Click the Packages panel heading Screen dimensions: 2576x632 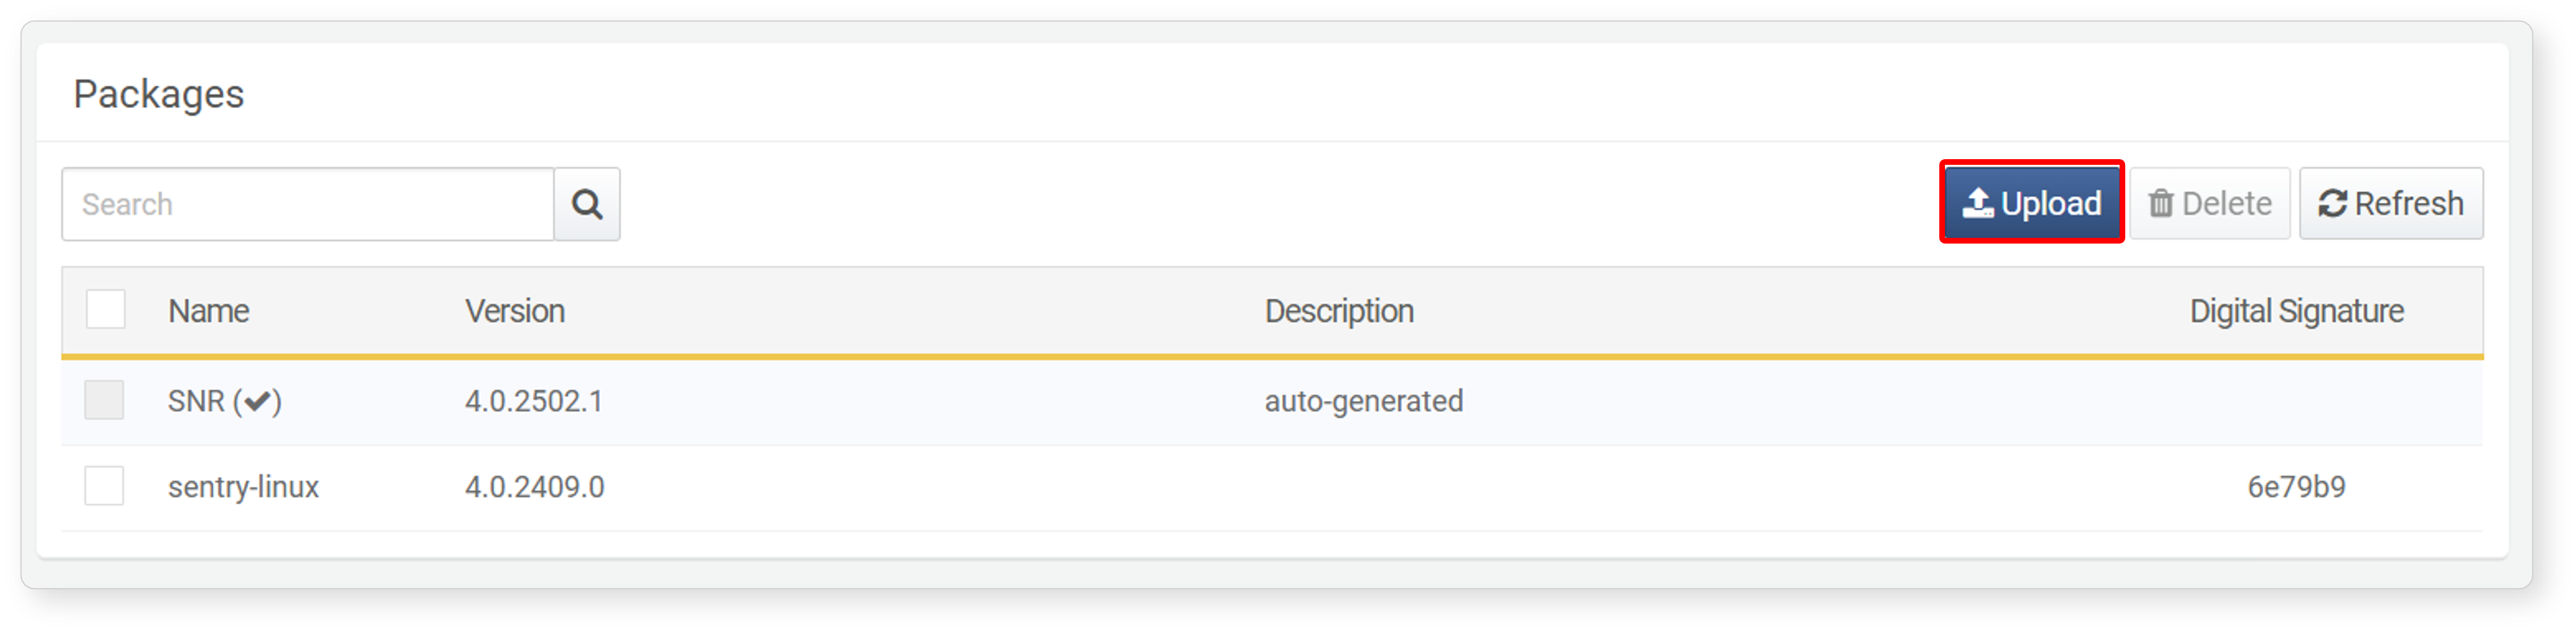159,94
